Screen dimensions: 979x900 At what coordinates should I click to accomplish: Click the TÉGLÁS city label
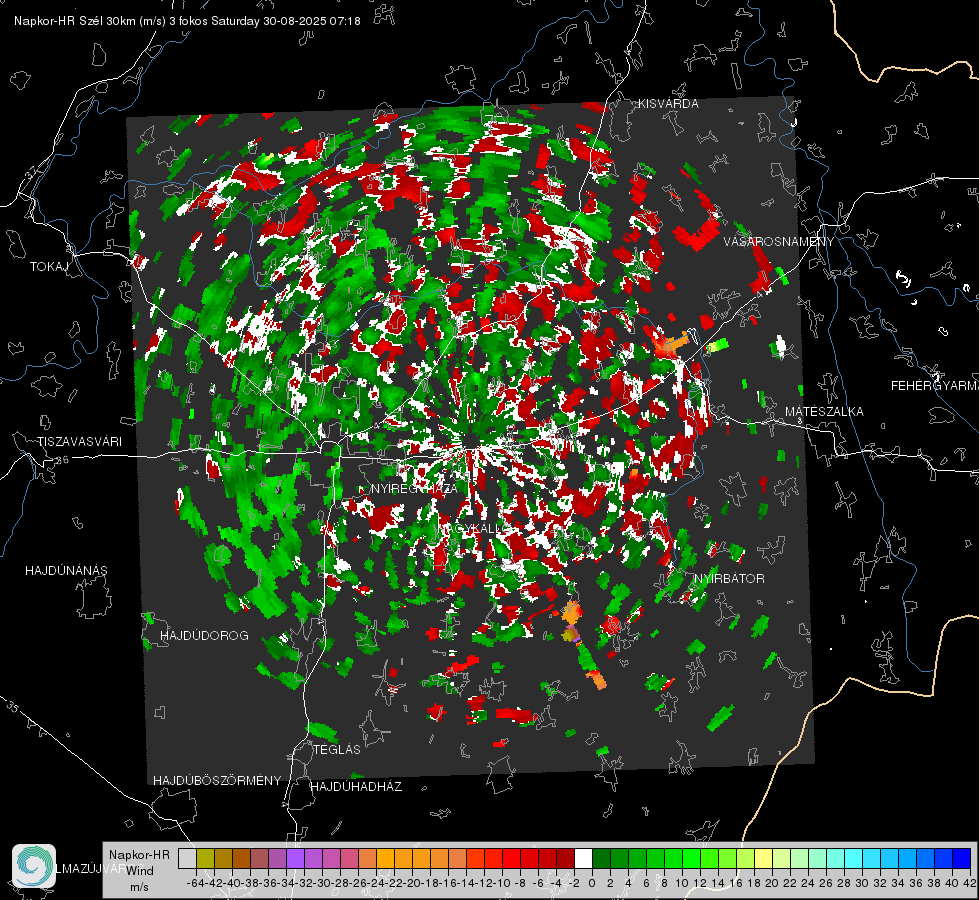337,750
